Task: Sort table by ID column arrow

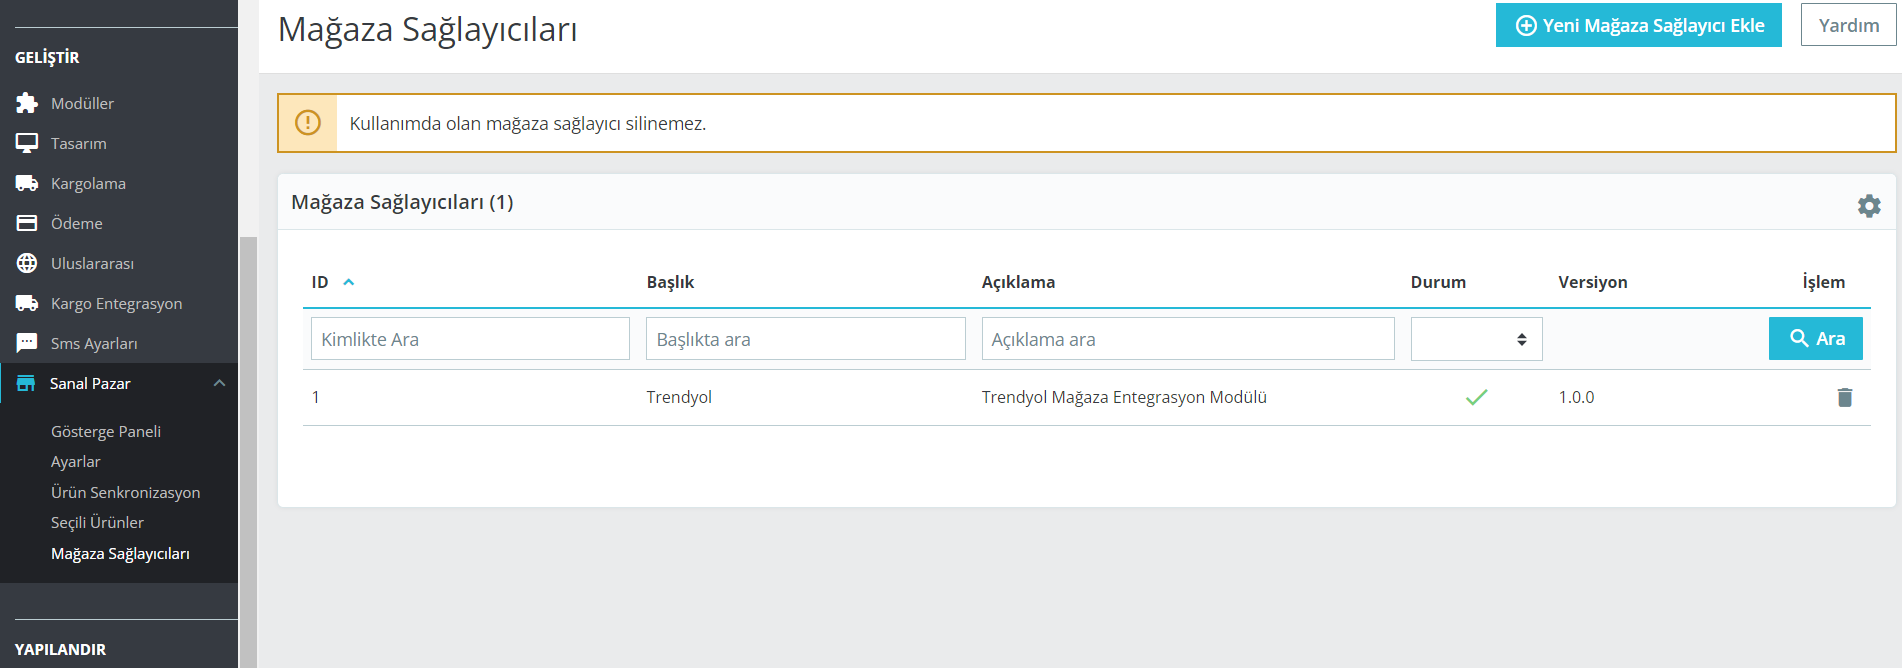Action: coord(349,282)
